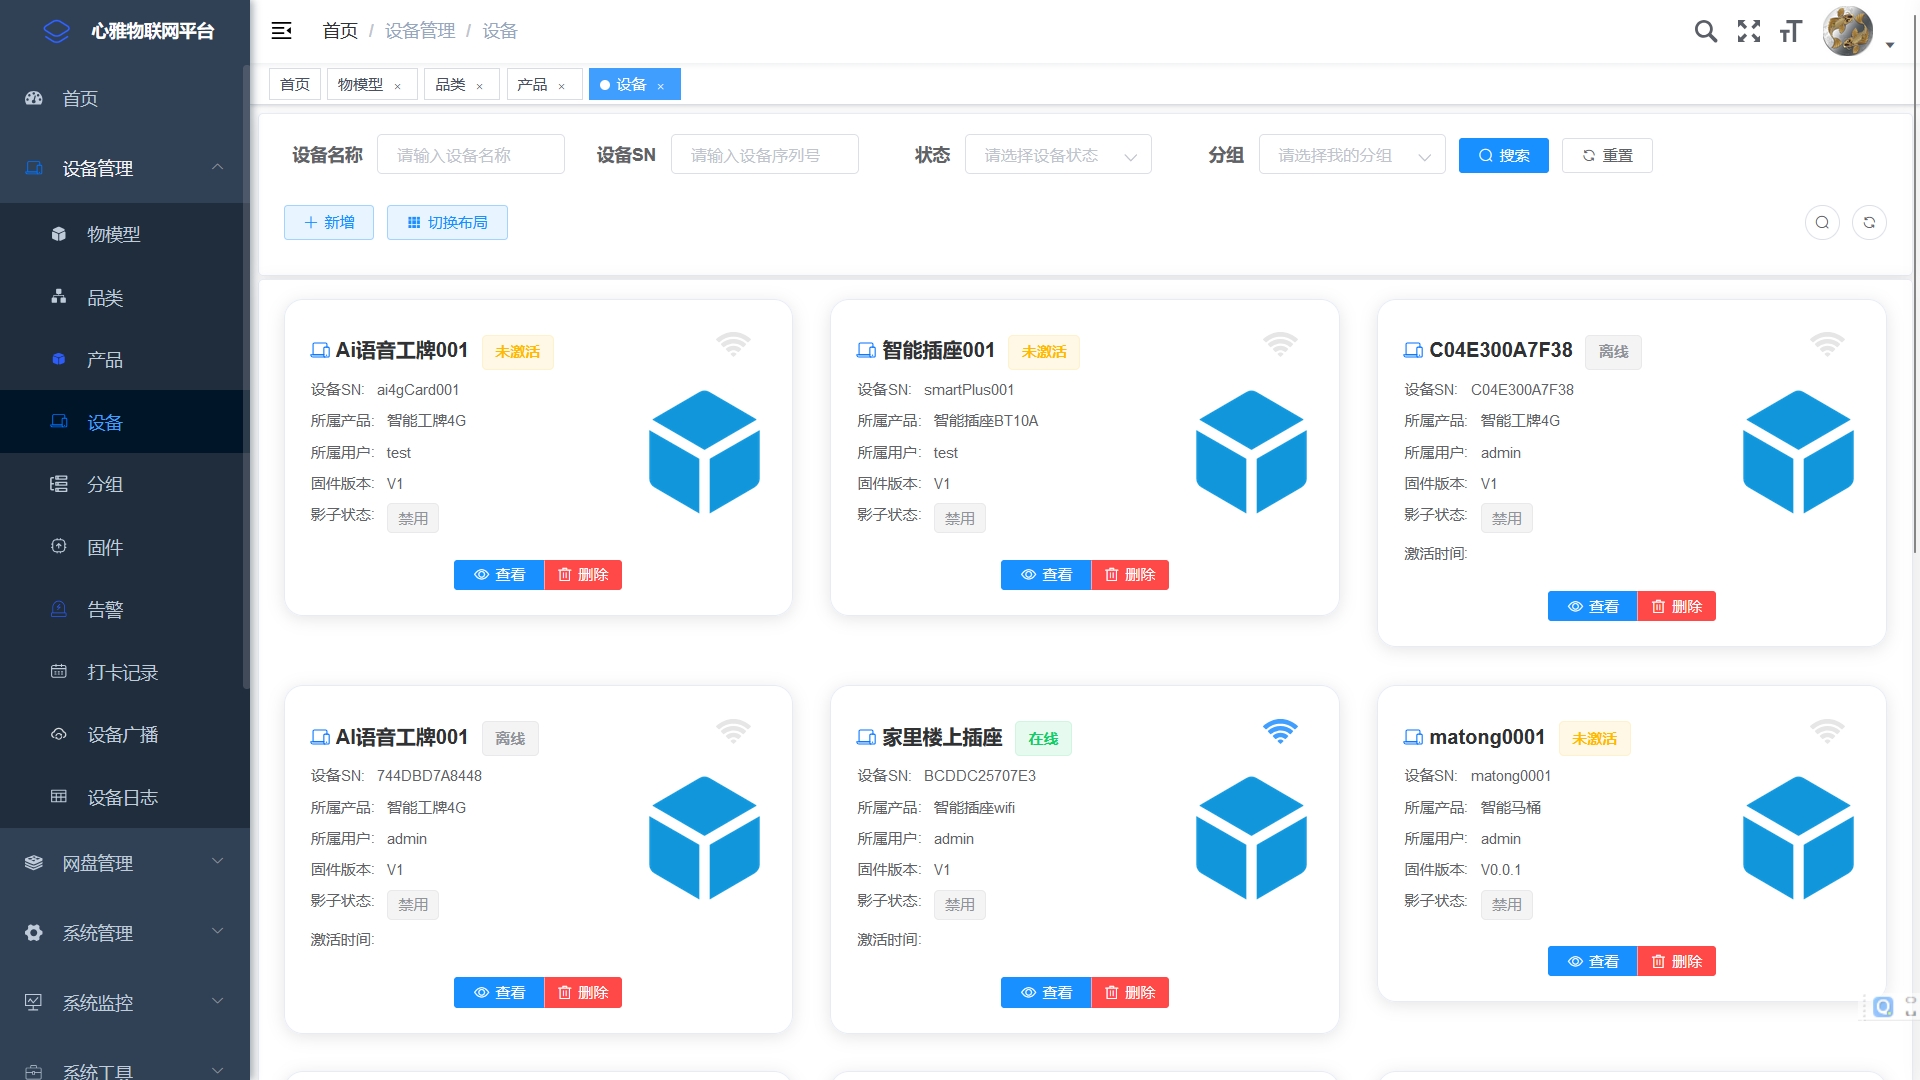This screenshot has width=1920, height=1080.
Task: Click 禁用 shadow status tag on Ai语音工牌001
Action: (412, 518)
